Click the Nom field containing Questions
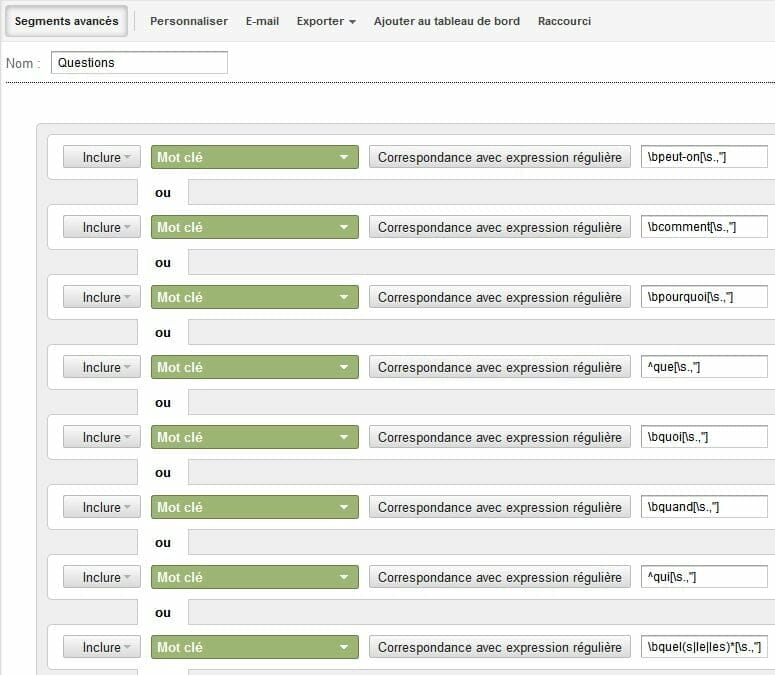This screenshot has width=775, height=675. click(139, 63)
